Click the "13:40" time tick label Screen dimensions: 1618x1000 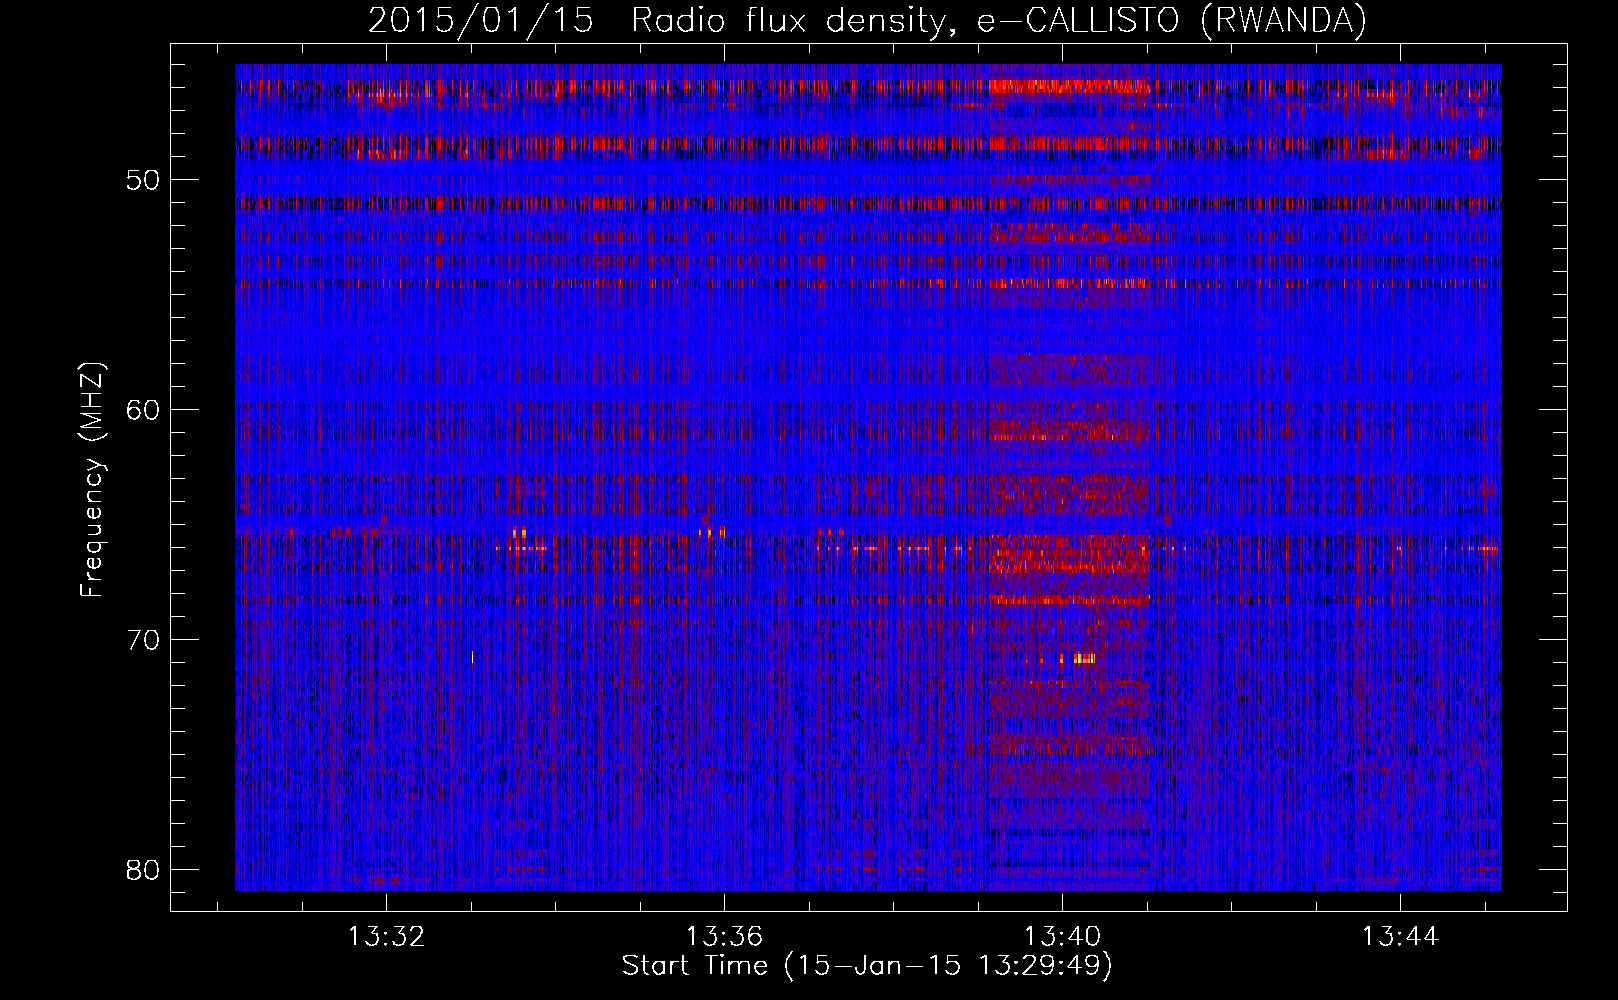point(1062,936)
